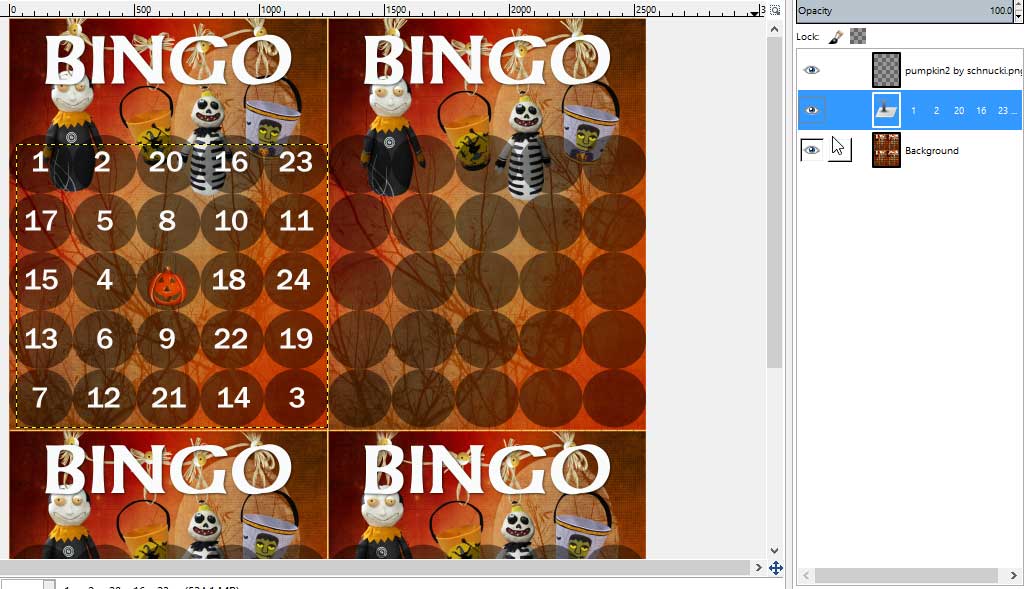Adjust the layer Opacity slider
This screenshot has width=1026, height=589.
[x=904, y=11]
